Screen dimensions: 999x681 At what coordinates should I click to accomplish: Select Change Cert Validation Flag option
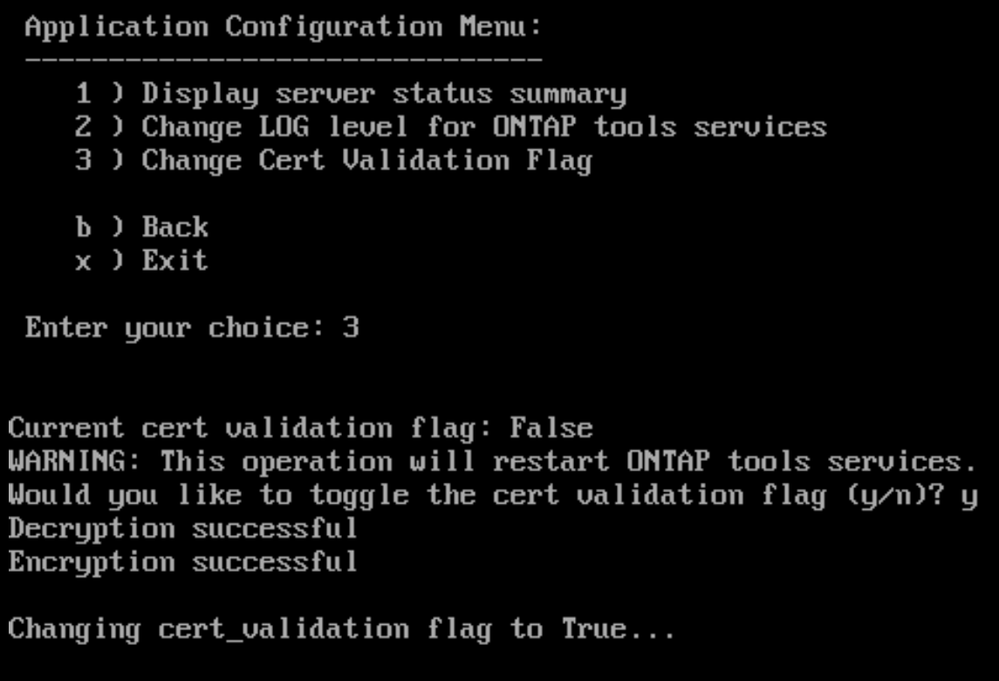point(366,161)
